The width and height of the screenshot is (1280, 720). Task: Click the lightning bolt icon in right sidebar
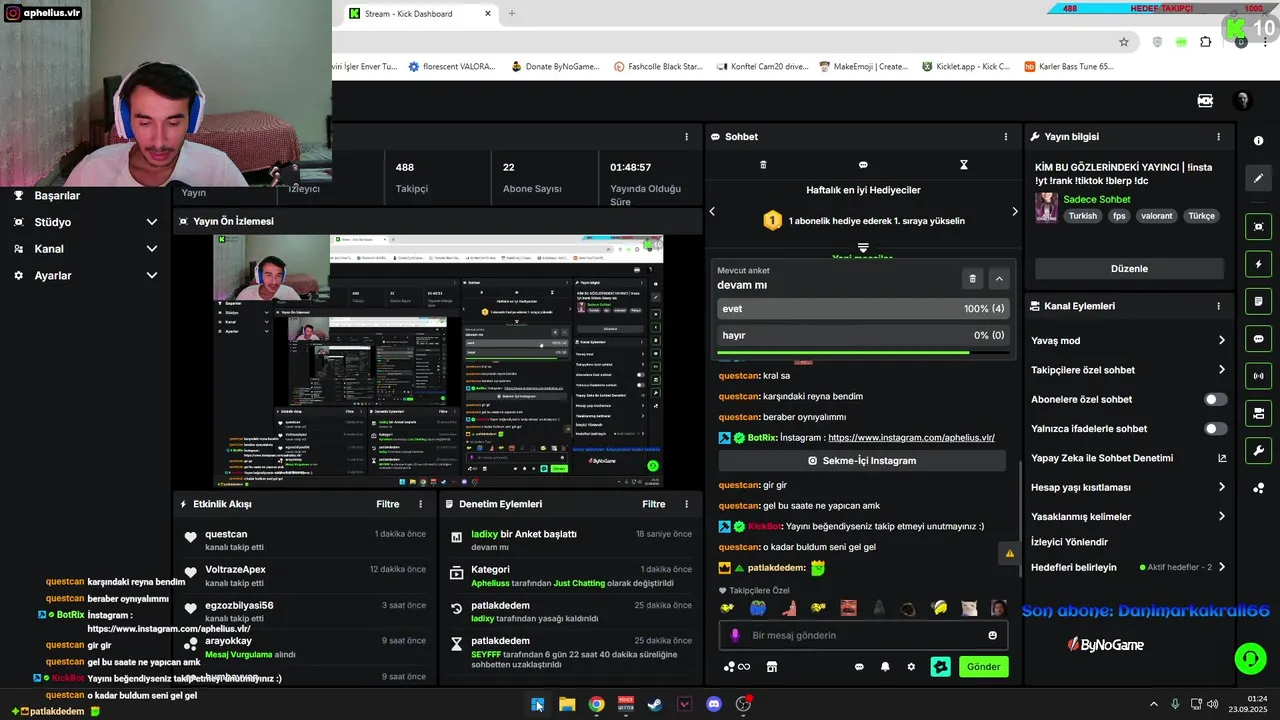[1258, 264]
